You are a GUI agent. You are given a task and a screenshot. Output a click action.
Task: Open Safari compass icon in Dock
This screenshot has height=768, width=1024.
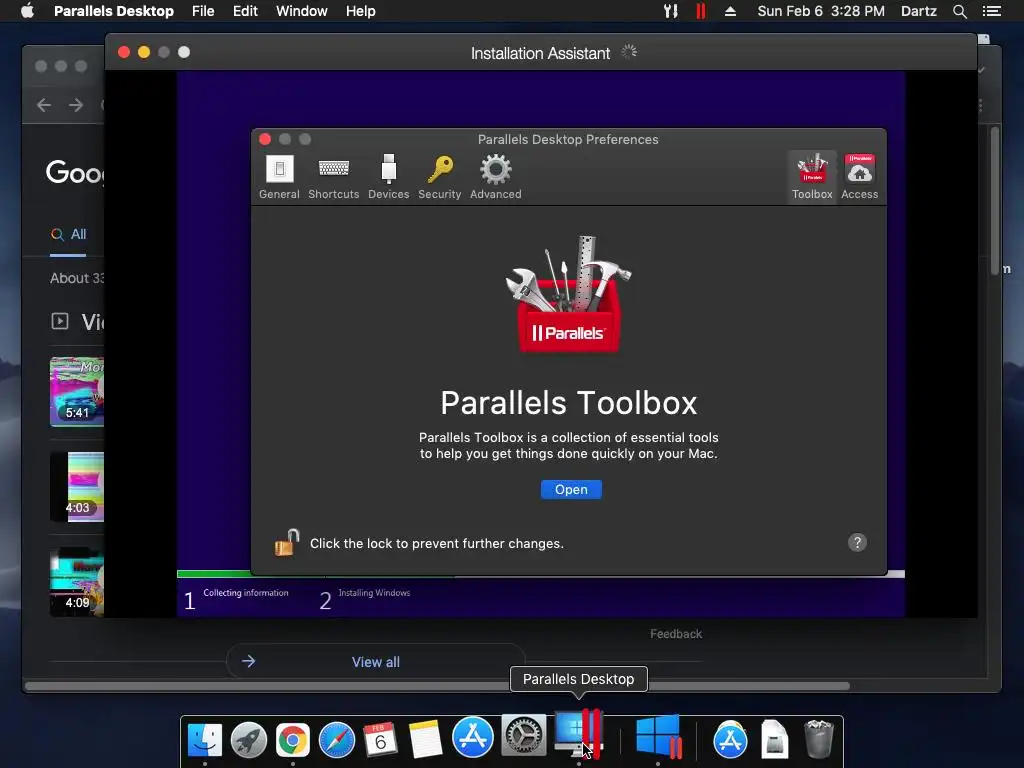(336, 739)
